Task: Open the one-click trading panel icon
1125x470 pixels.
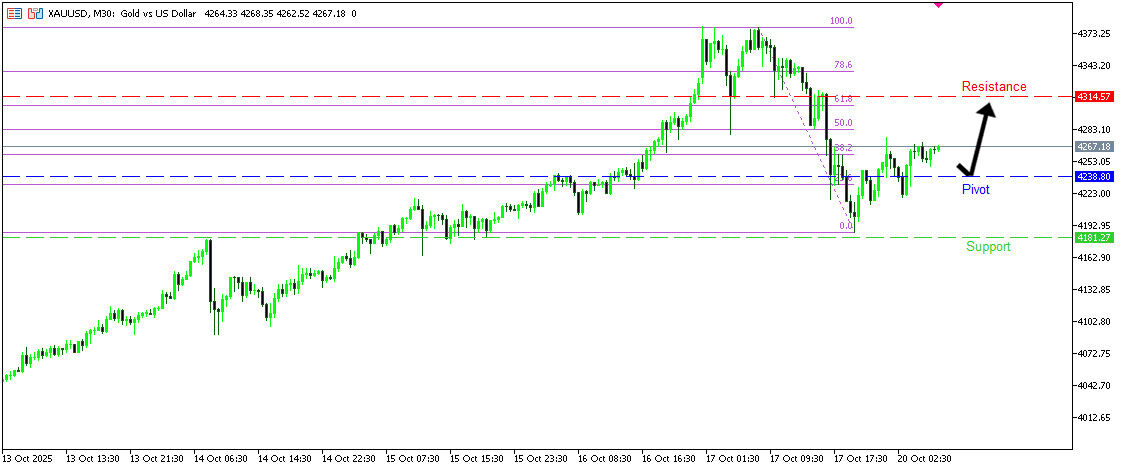Action: [36, 14]
